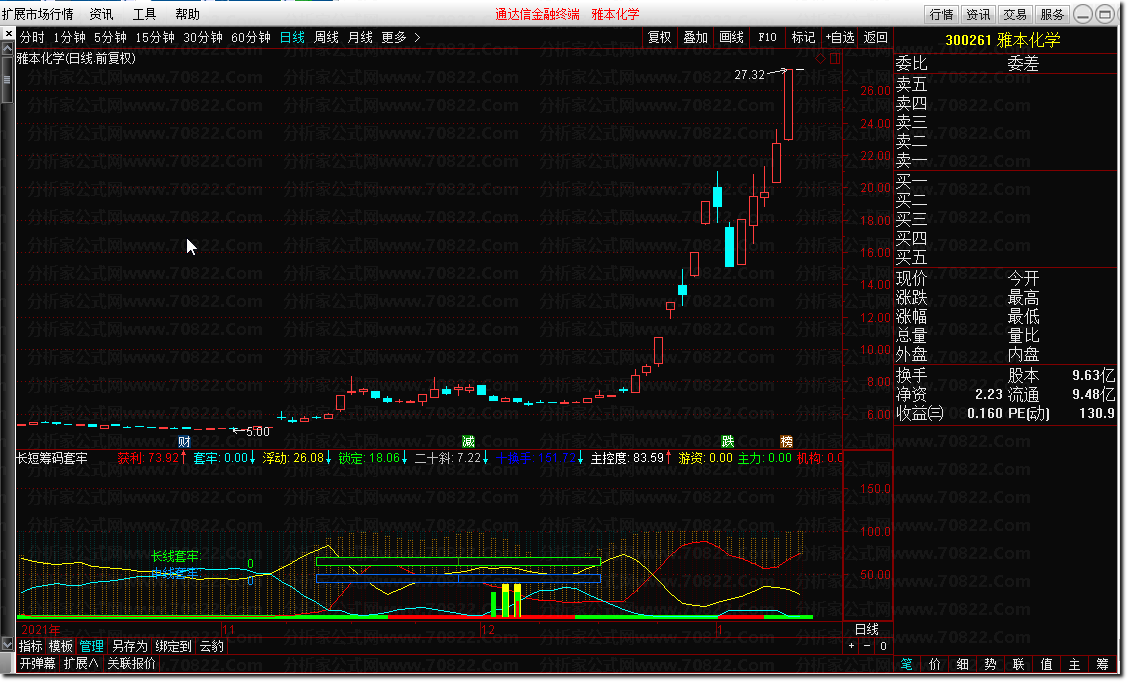The width and height of the screenshot is (1129, 682).
Task: Open the 资讯 menu in menu bar
Action: click(102, 14)
